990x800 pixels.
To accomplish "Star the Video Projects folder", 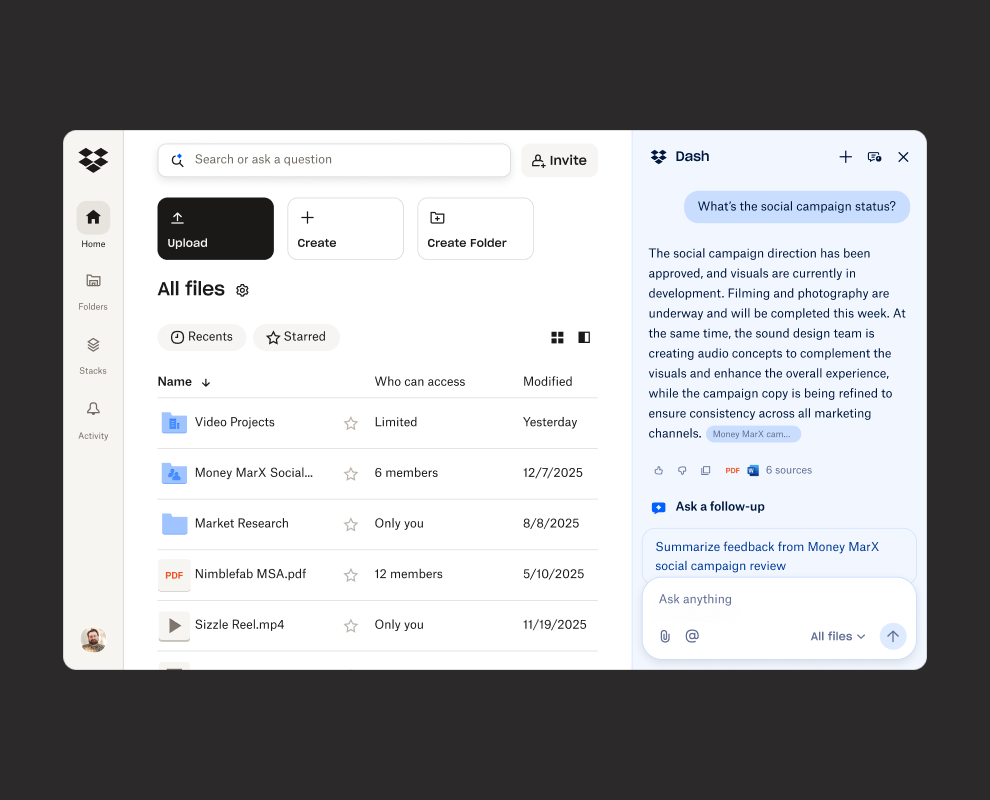I will [351, 423].
